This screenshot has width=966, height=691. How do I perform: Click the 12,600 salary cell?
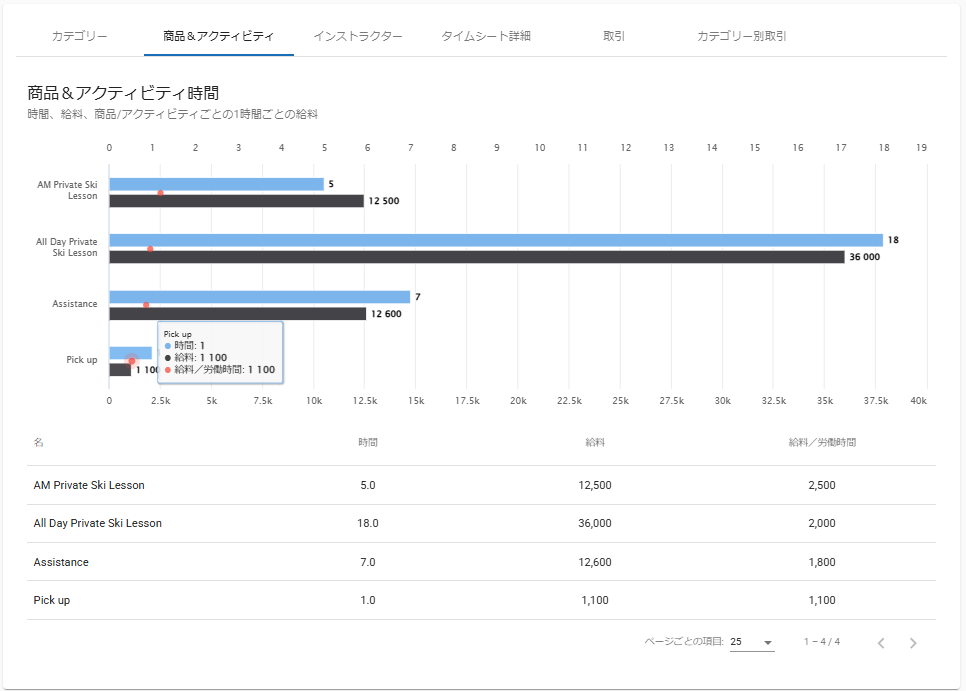(x=595, y=562)
